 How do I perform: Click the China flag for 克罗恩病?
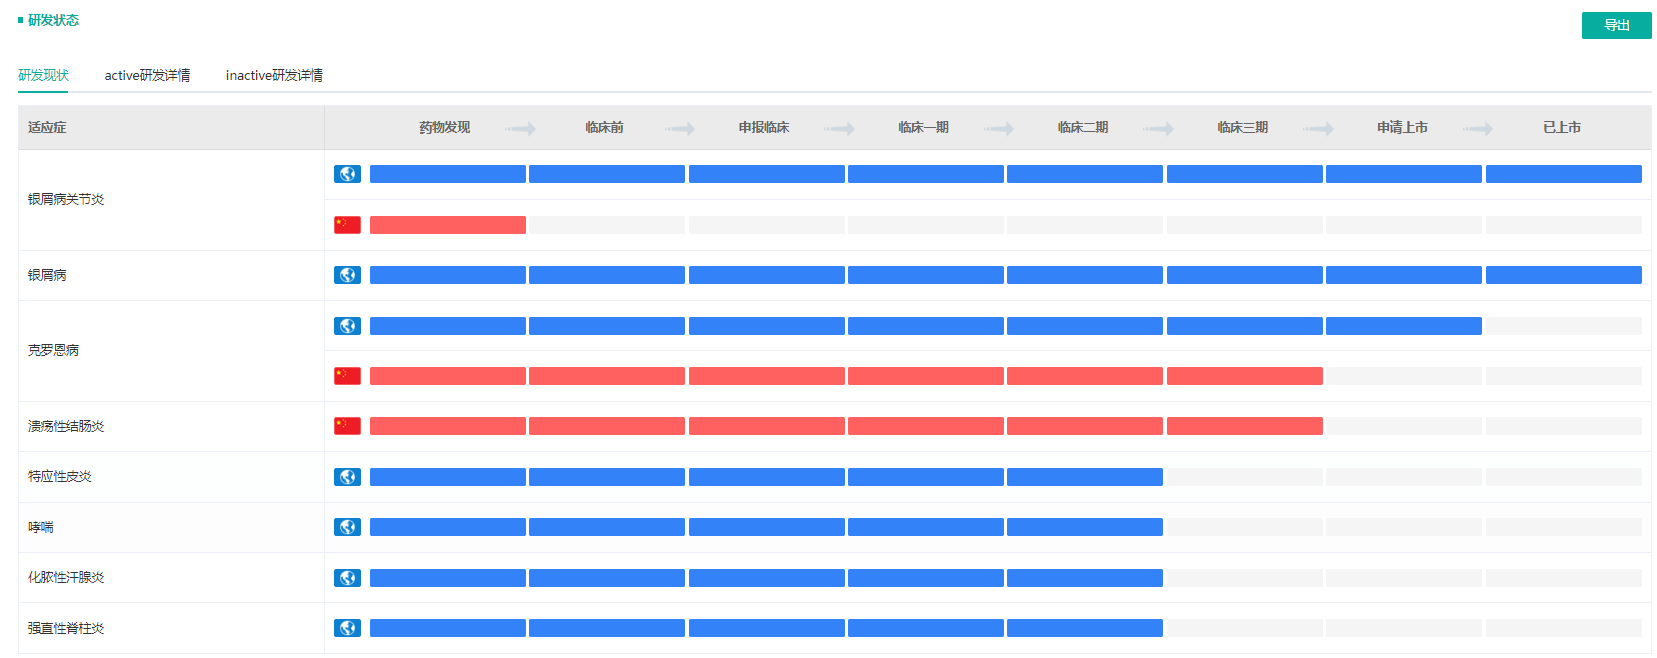347,376
